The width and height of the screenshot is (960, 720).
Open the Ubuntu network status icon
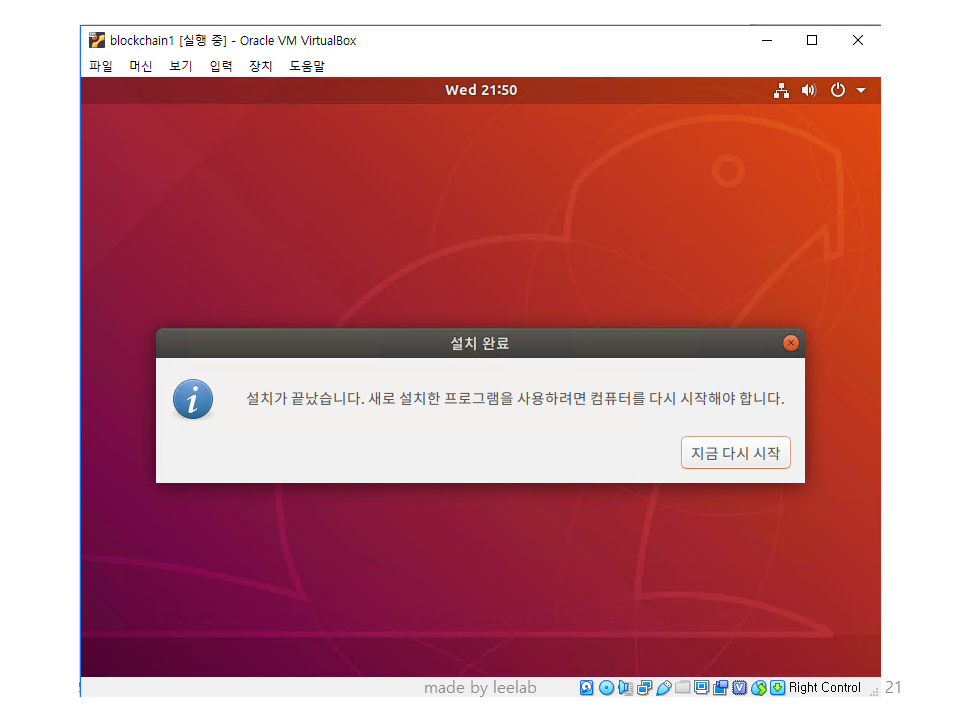pos(781,91)
